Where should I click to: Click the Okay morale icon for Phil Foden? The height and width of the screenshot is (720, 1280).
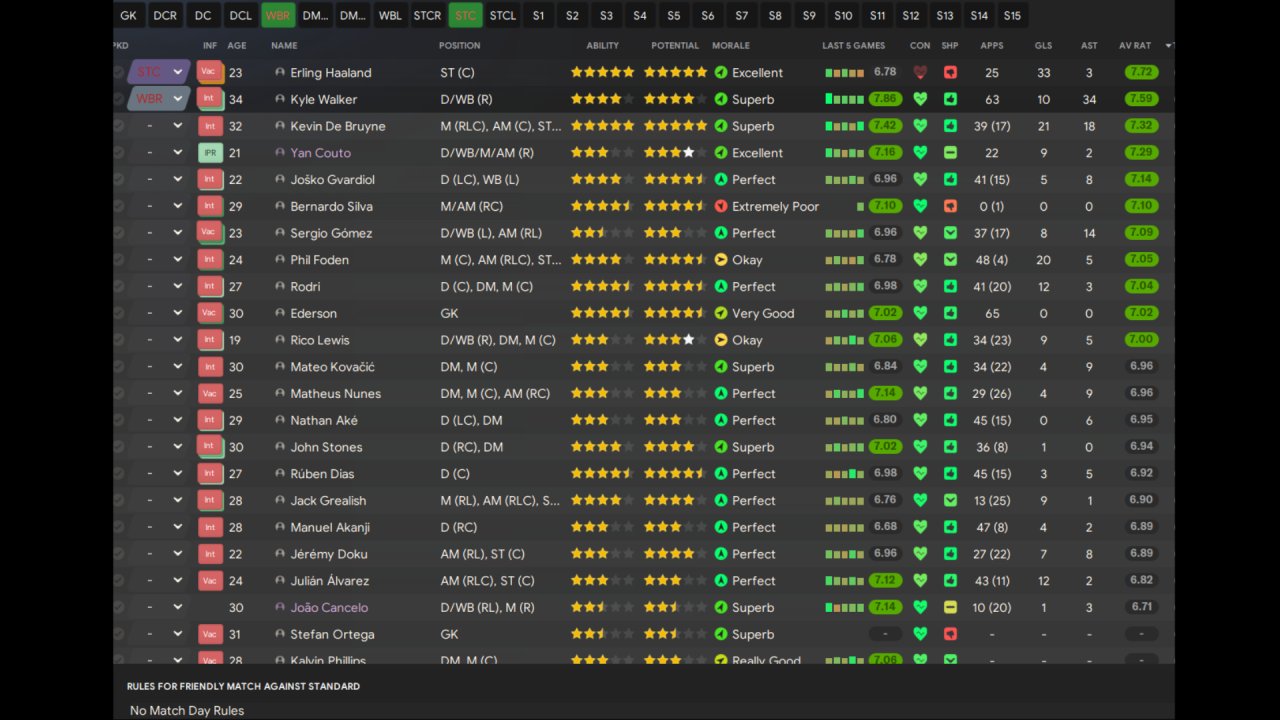click(x=721, y=260)
